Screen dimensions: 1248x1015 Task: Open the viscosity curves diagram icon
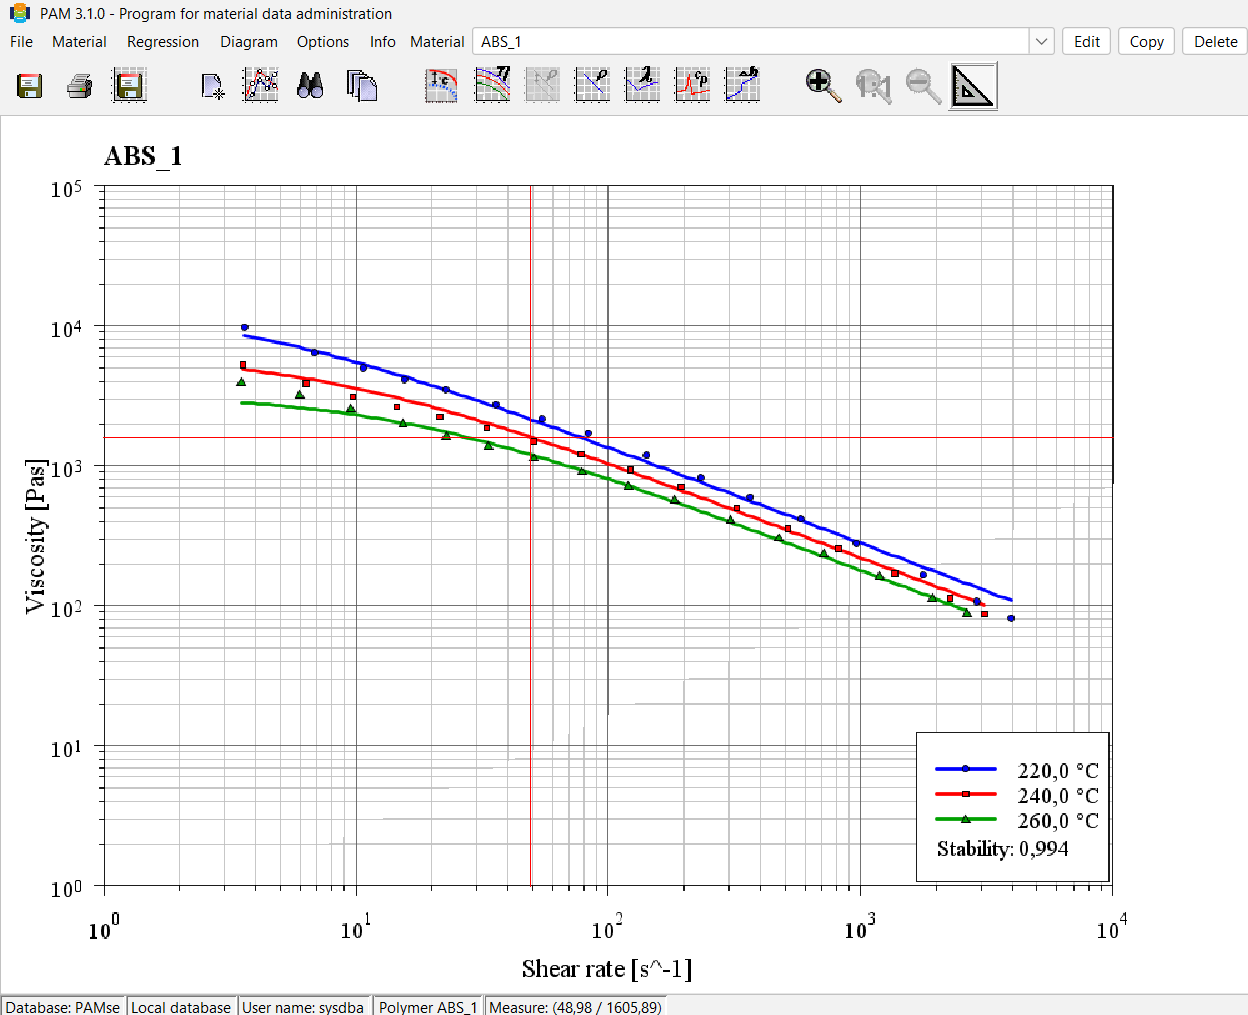pyautogui.click(x=492, y=85)
